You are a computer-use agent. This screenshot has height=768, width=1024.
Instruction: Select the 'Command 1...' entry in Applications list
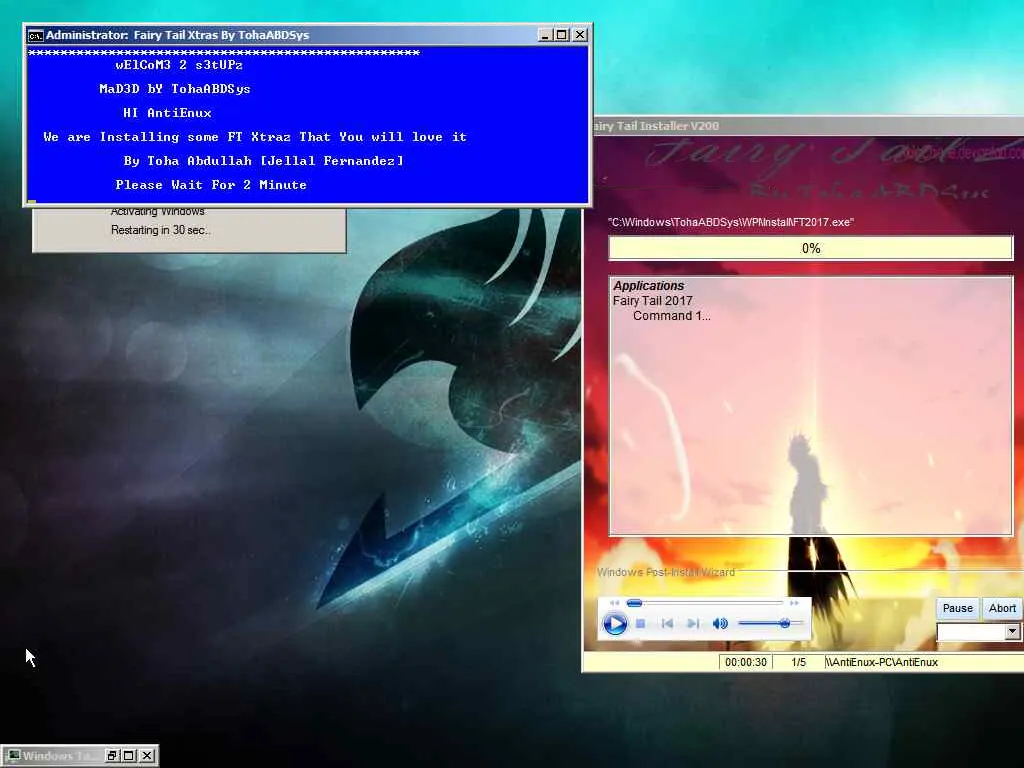671,315
